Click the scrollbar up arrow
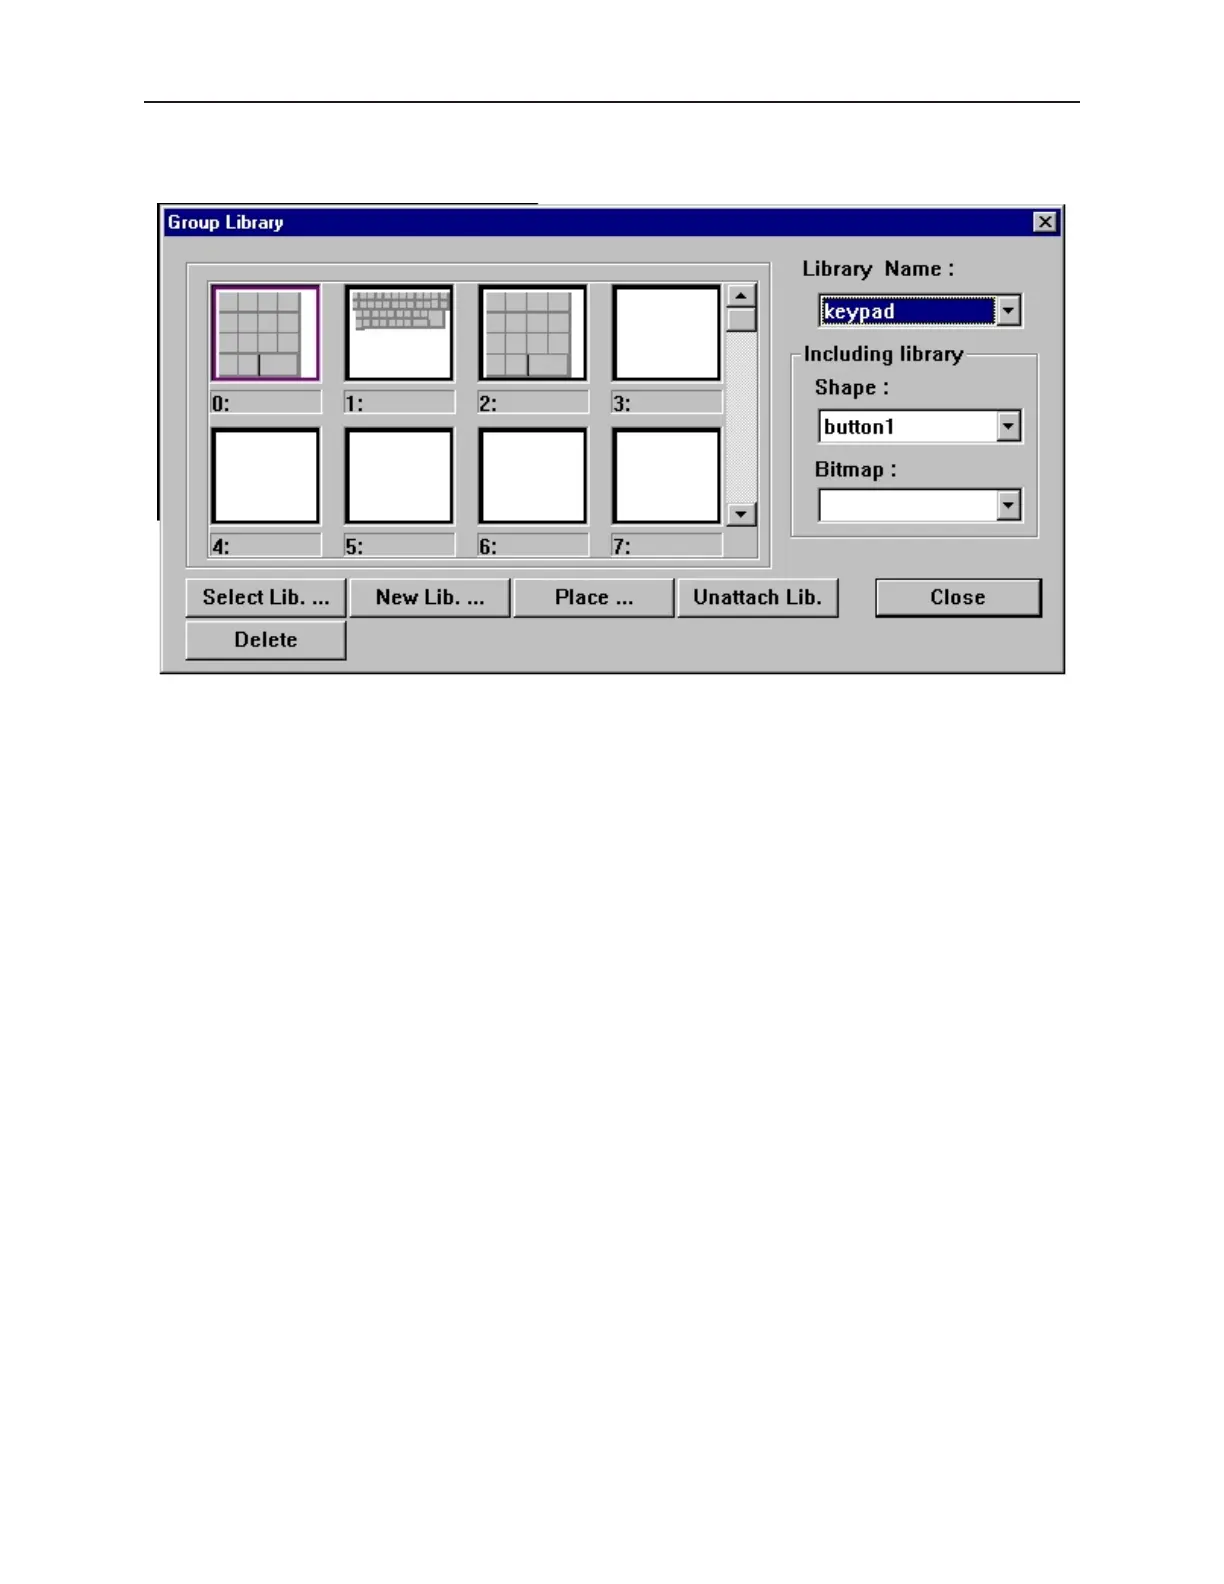Viewport: 1224px width, 1584px height. 741,296
